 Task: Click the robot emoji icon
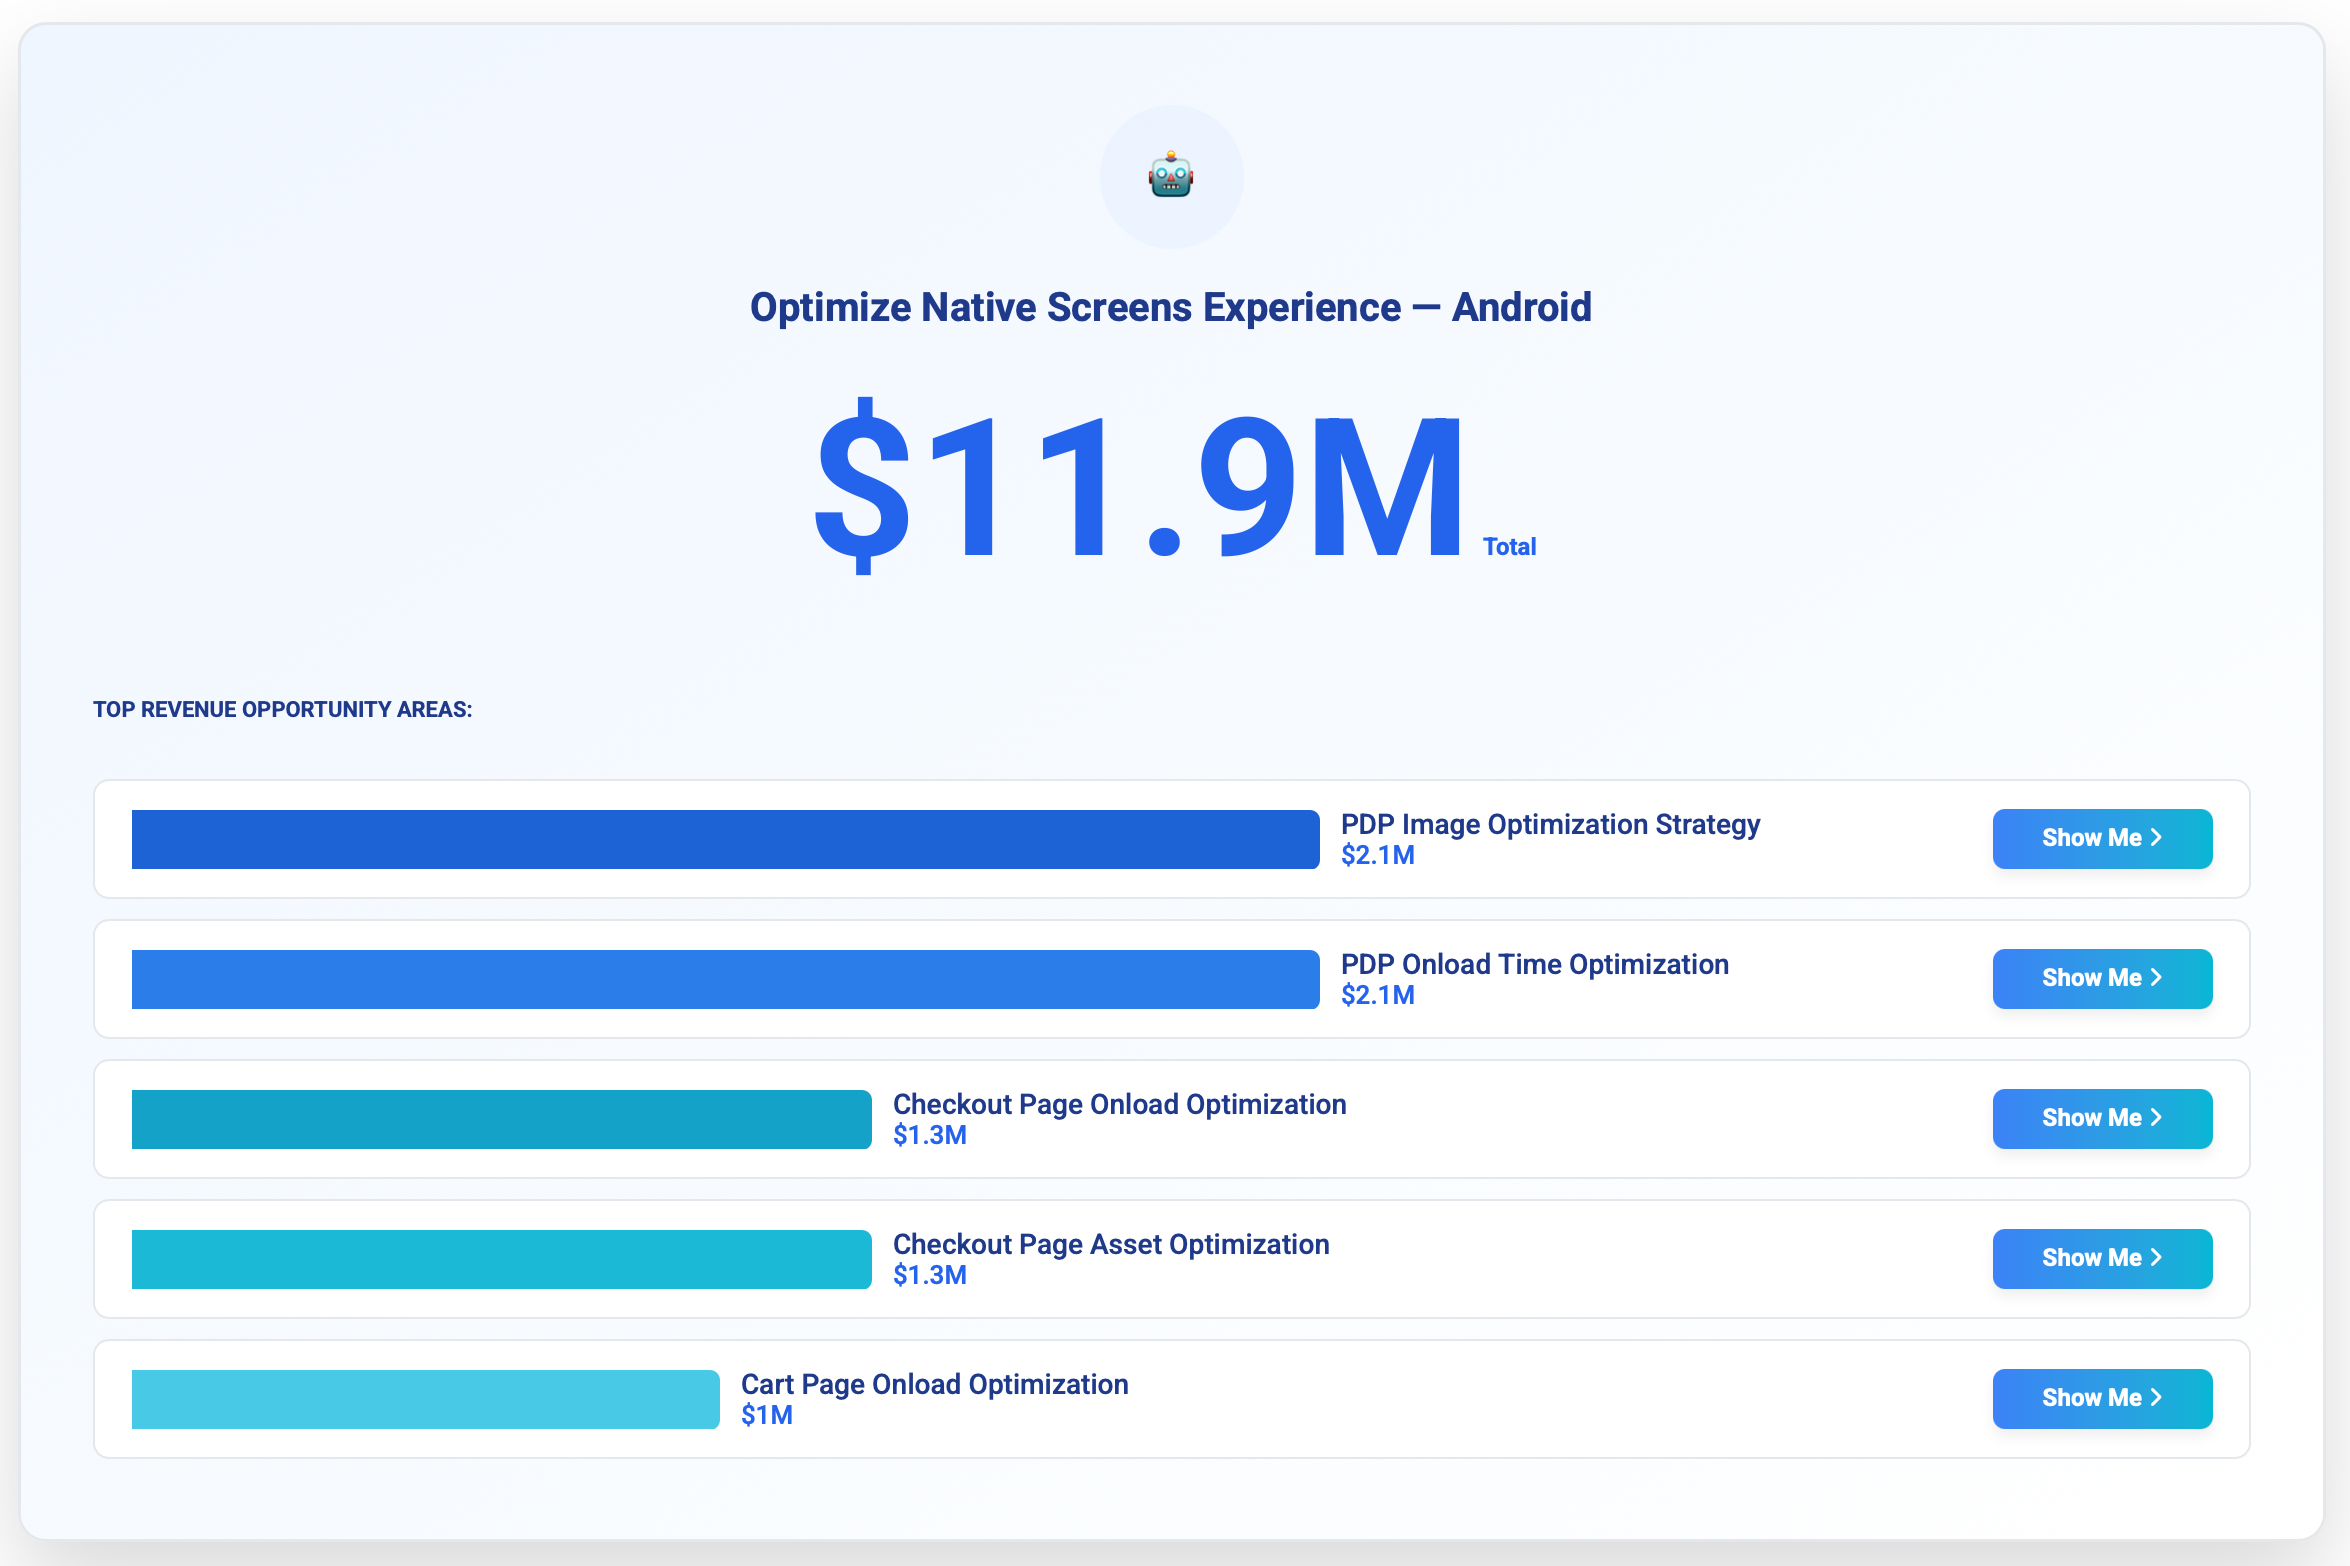(1171, 176)
